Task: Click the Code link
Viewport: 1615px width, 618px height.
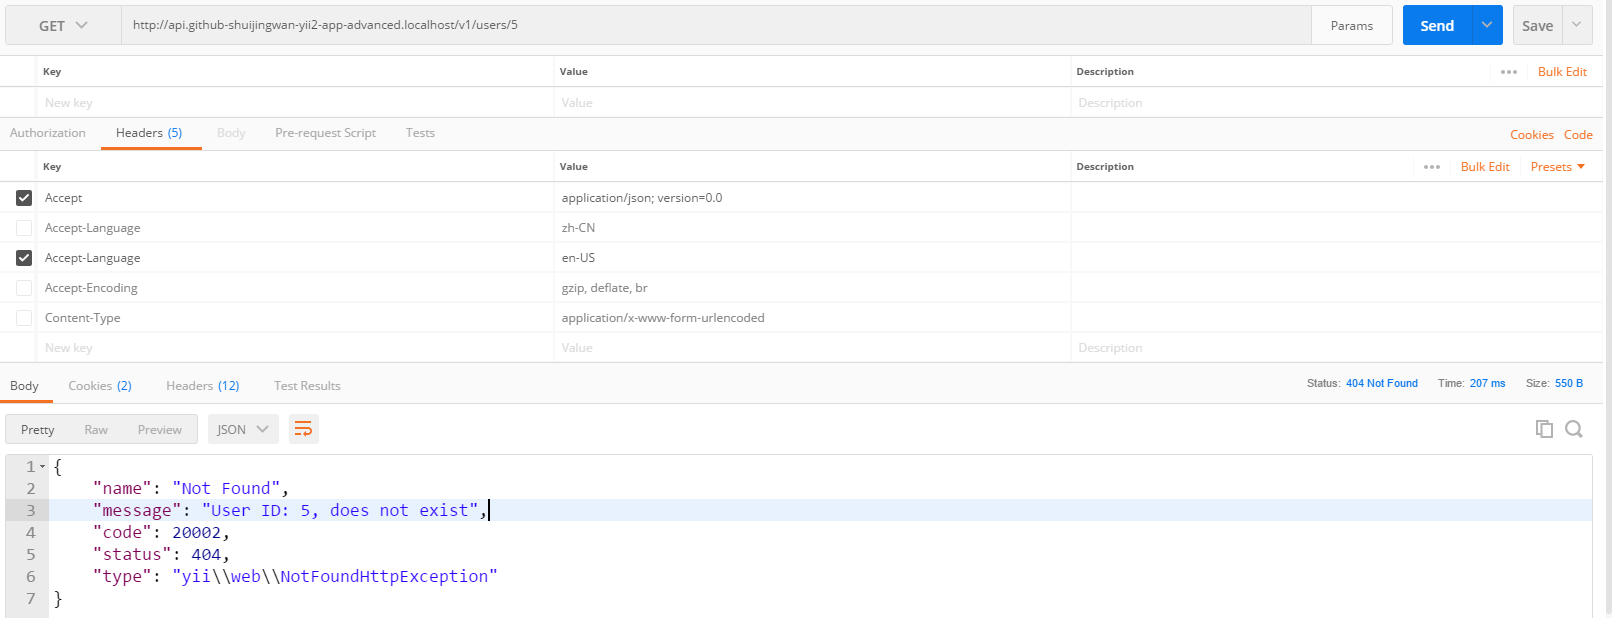Action: pyautogui.click(x=1578, y=135)
